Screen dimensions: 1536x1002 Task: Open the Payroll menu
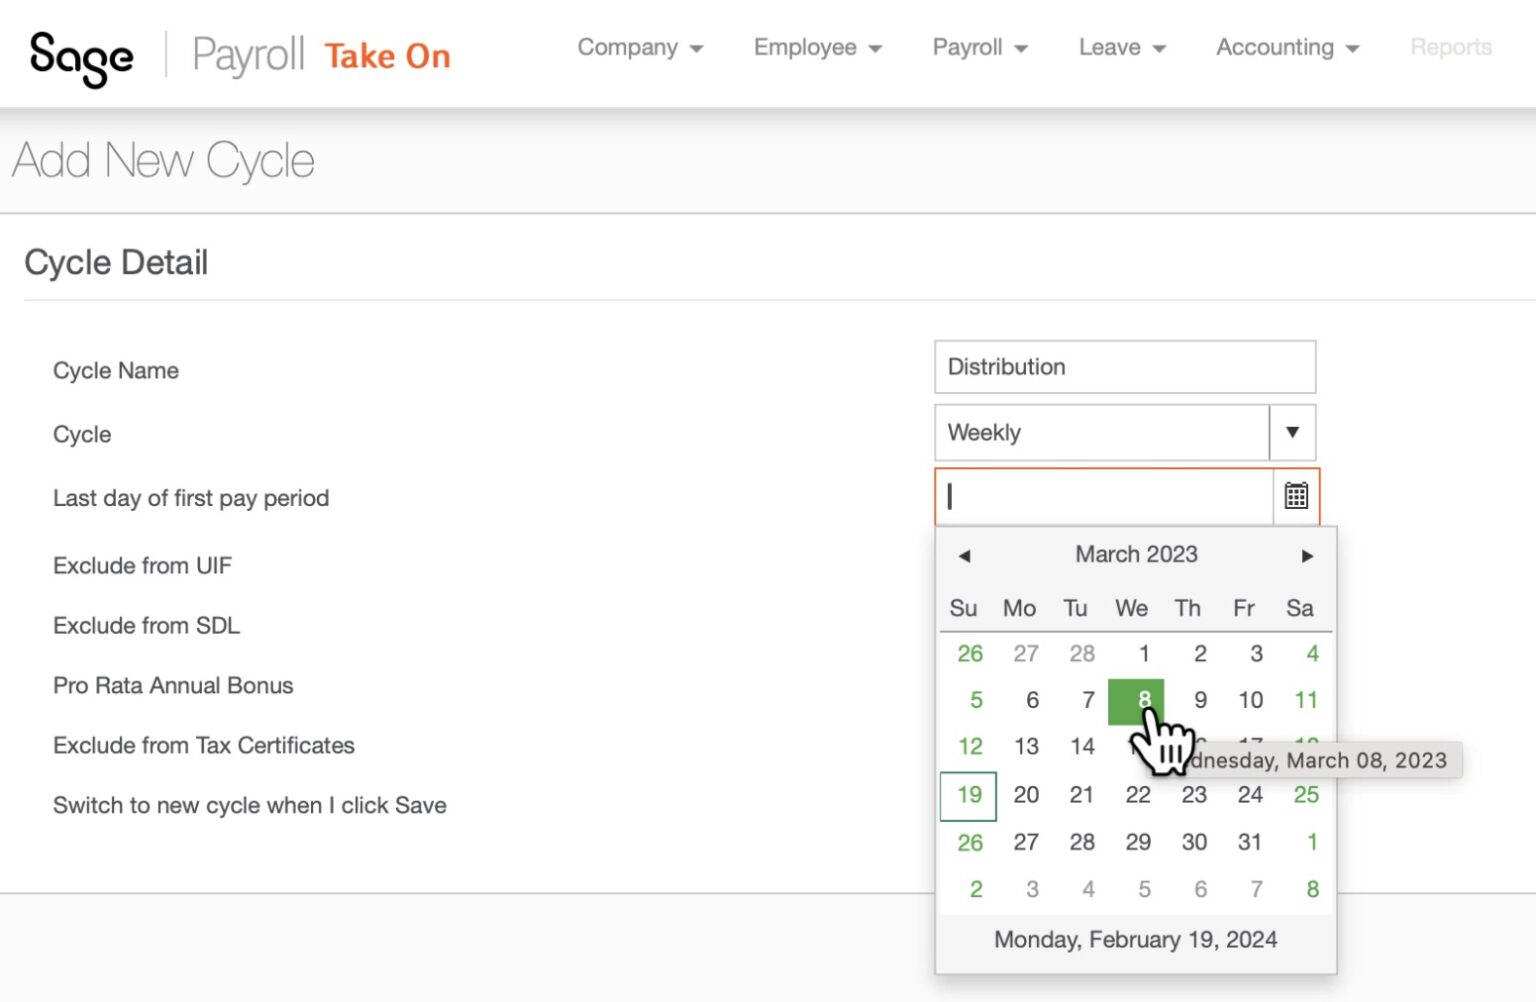[969, 47]
